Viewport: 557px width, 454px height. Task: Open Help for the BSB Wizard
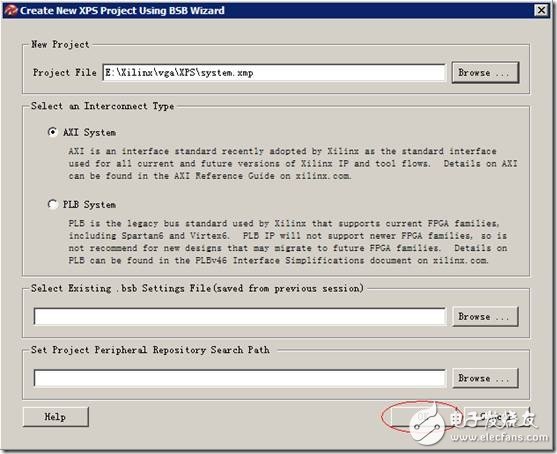click(x=55, y=417)
